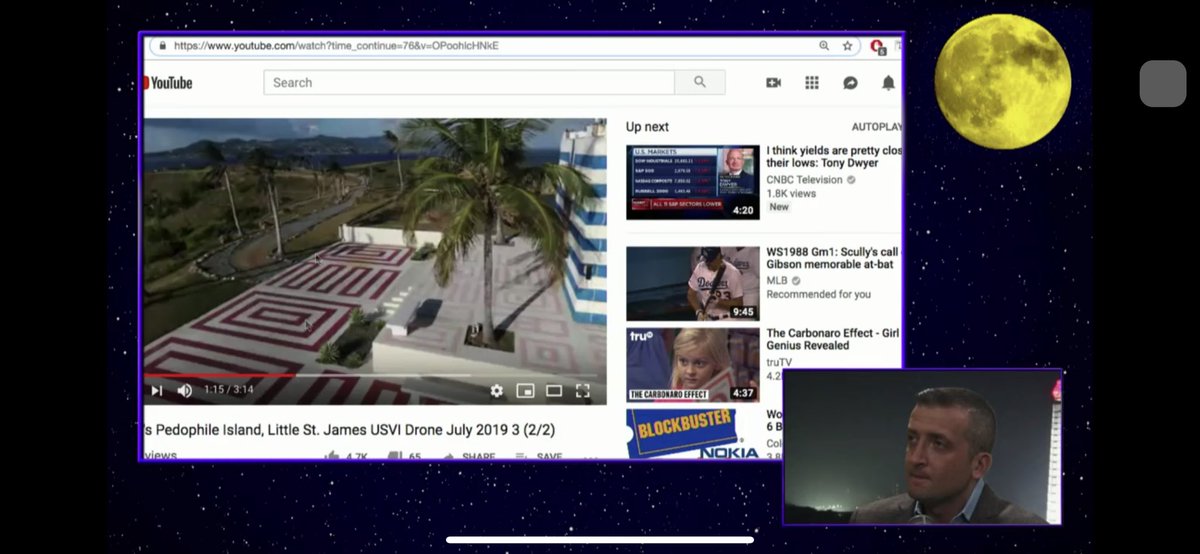Click the Up next heading
1200x554 pixels.
(647, 127)
